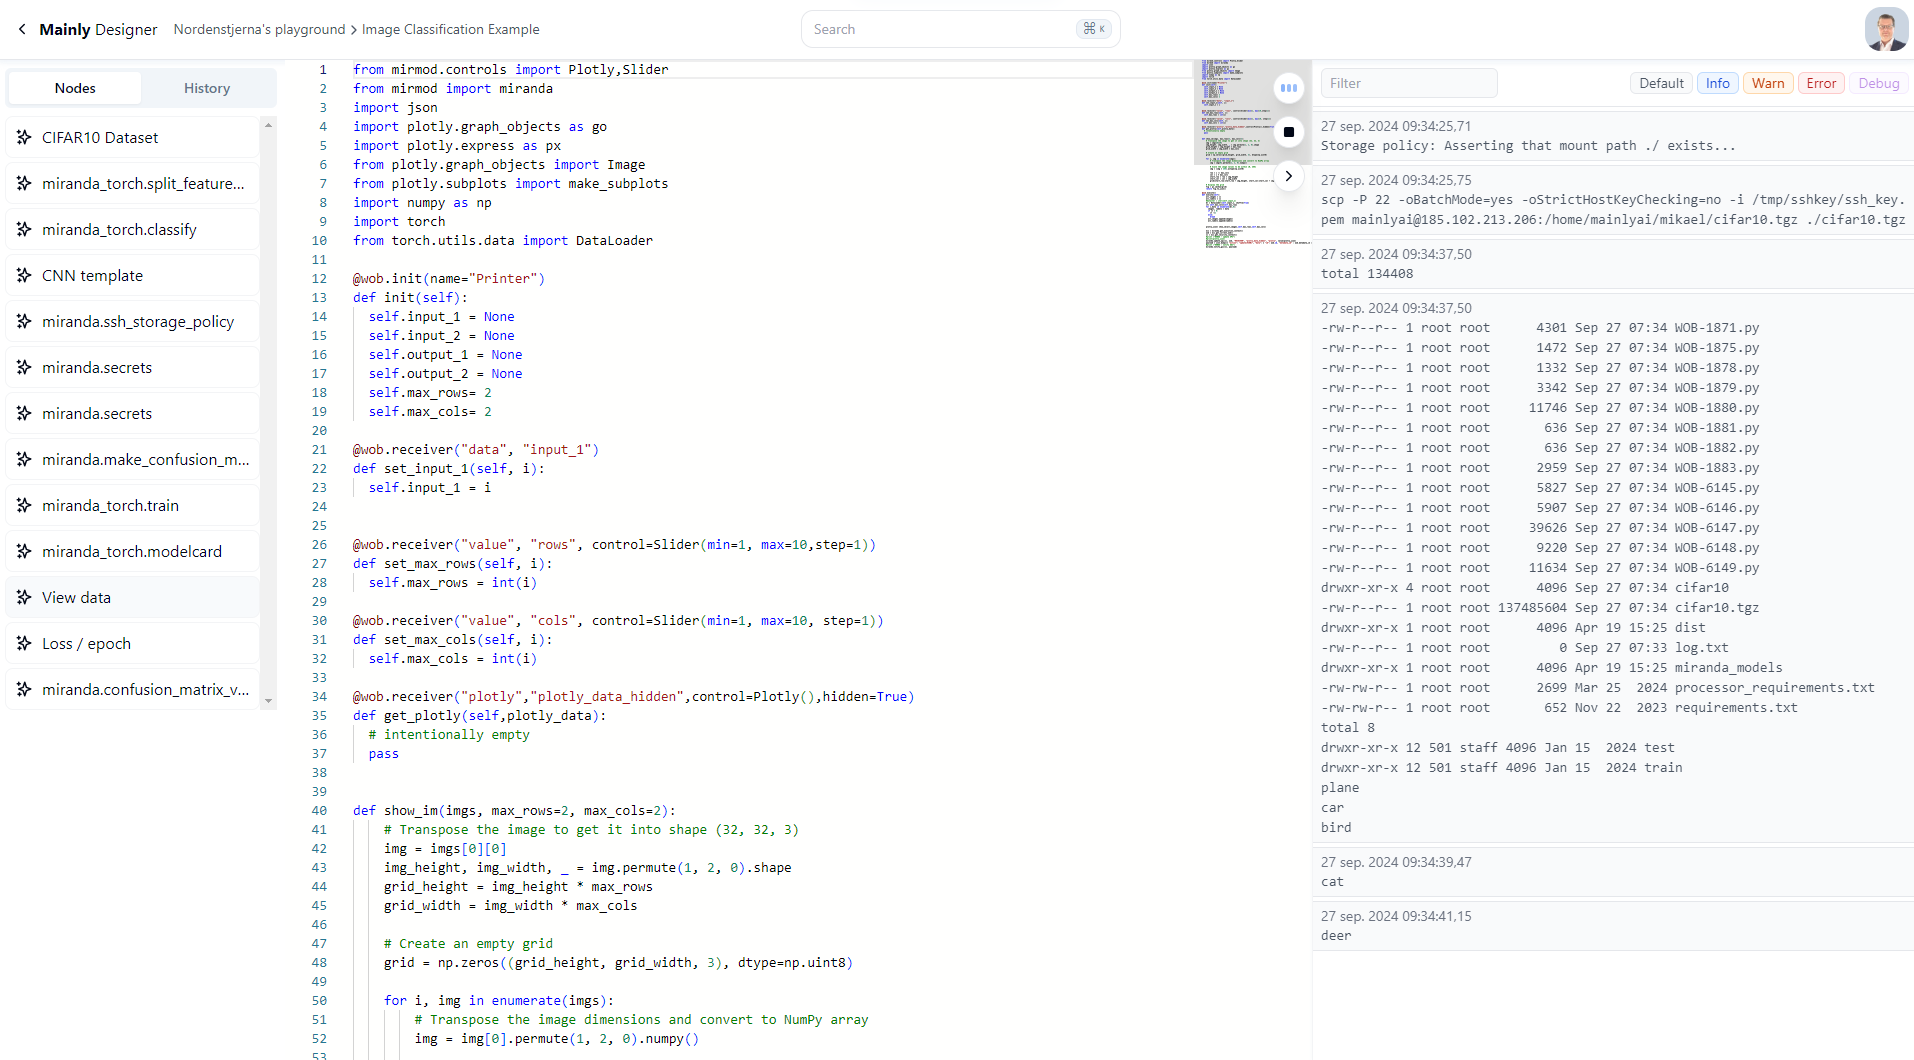Click the round three-bar button above the stop button
Image resolution: width=1914 pixels, height=1060 pixels.
(x=1289, y=88)
